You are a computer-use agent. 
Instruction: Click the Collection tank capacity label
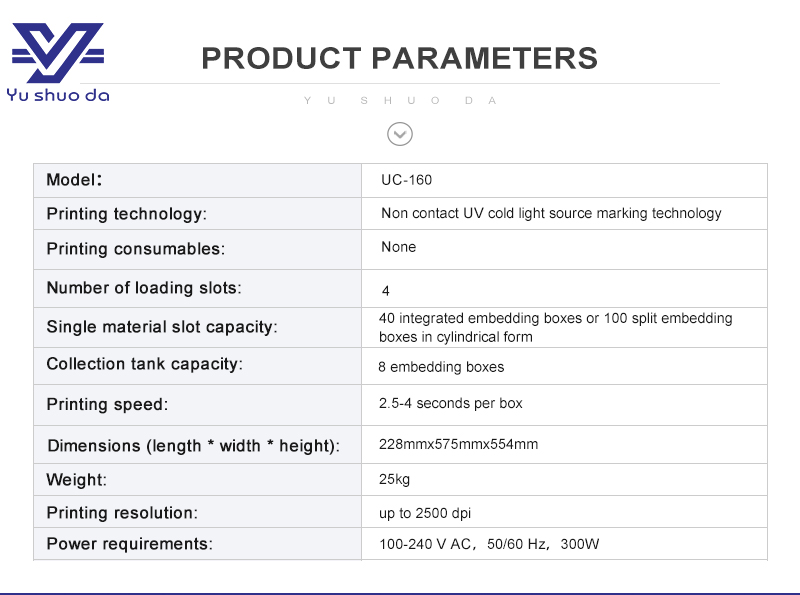coord(144,364)
